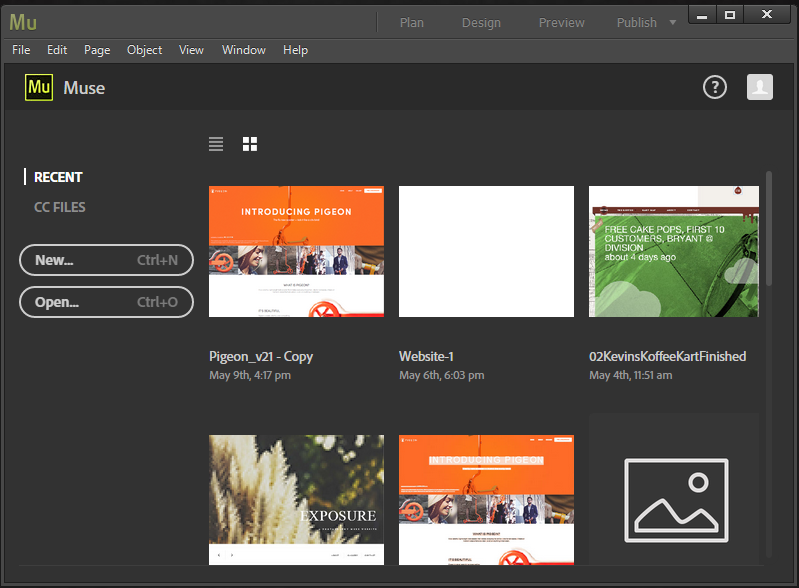The width and height of the screenshot is (799, 588).
Task: Open 02KevinsKoffeeKartFinished thumbnail
Action: tap(674, 251)
